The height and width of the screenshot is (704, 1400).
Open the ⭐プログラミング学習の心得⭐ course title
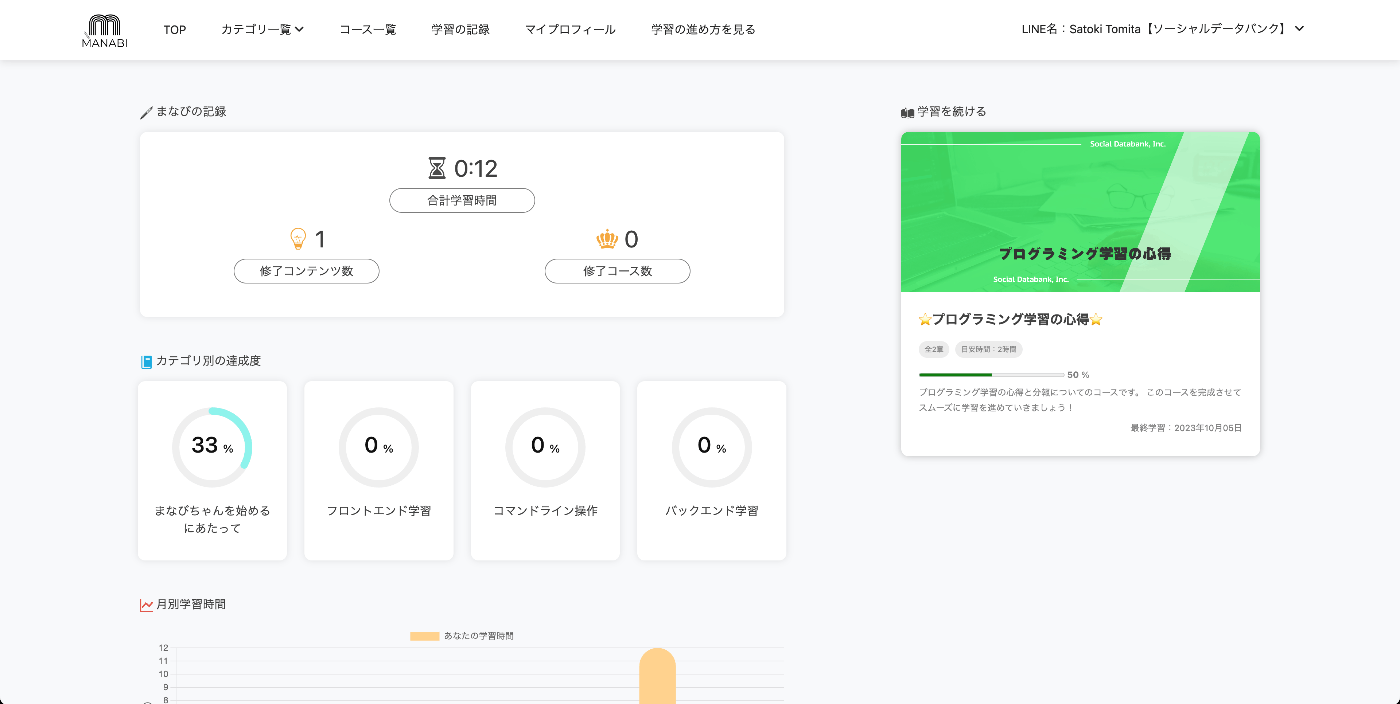[x=1010, y=320]
